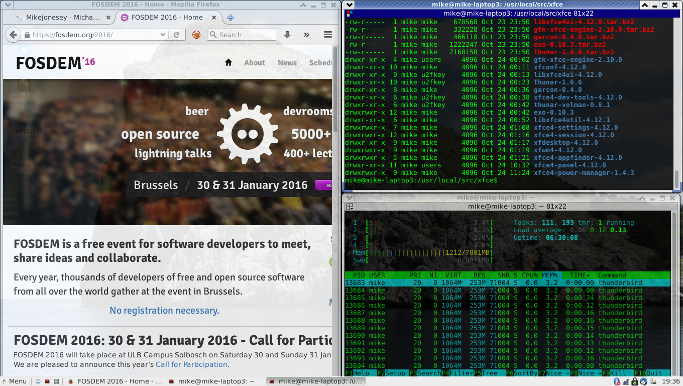This screenshot has width=683, height=386.
Task: Select htop process row PID 13692
Action: (507, 350)
